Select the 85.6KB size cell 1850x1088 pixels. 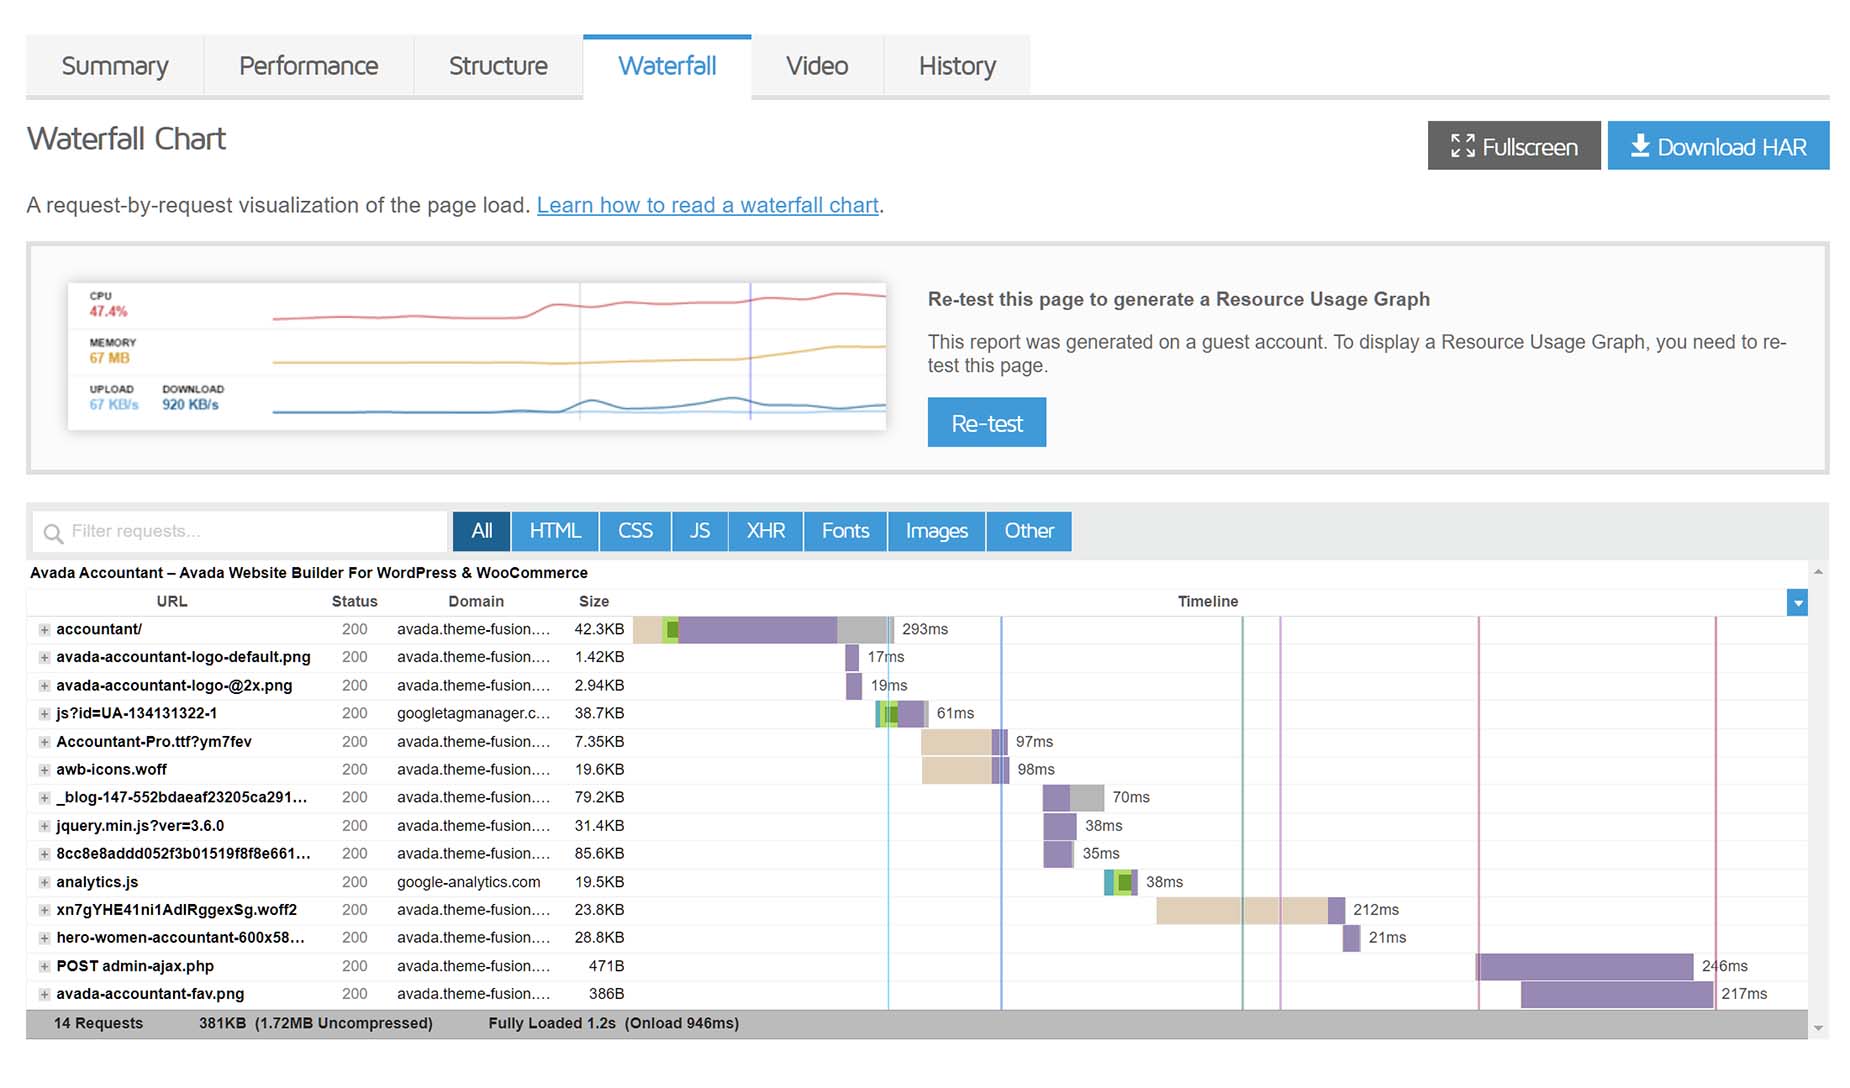pyautogui.click(x=599, y=853)
